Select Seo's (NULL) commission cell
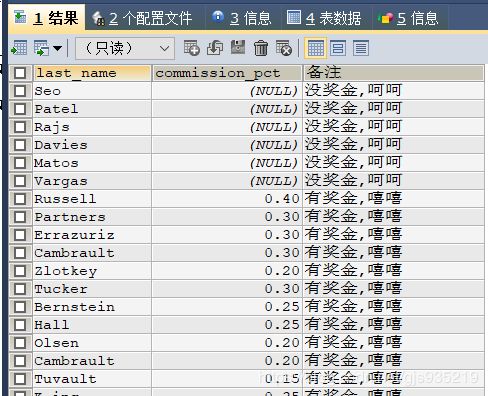488x396 pixels. pyautogui.click(x=227, y=91)
